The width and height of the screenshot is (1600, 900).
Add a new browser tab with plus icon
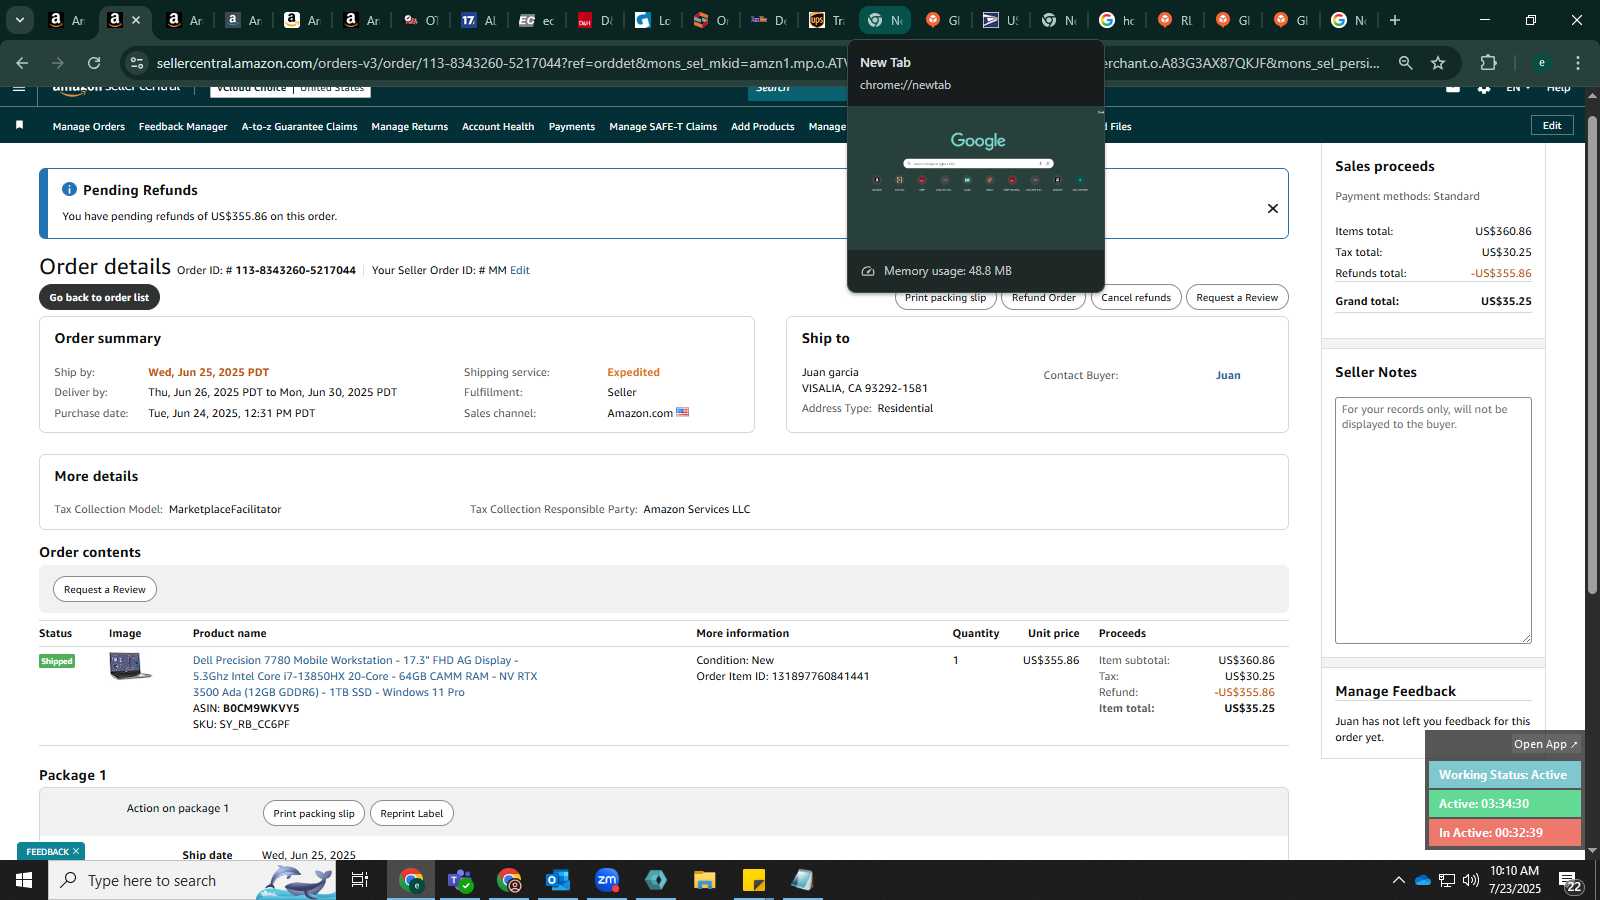[1395, 20]
